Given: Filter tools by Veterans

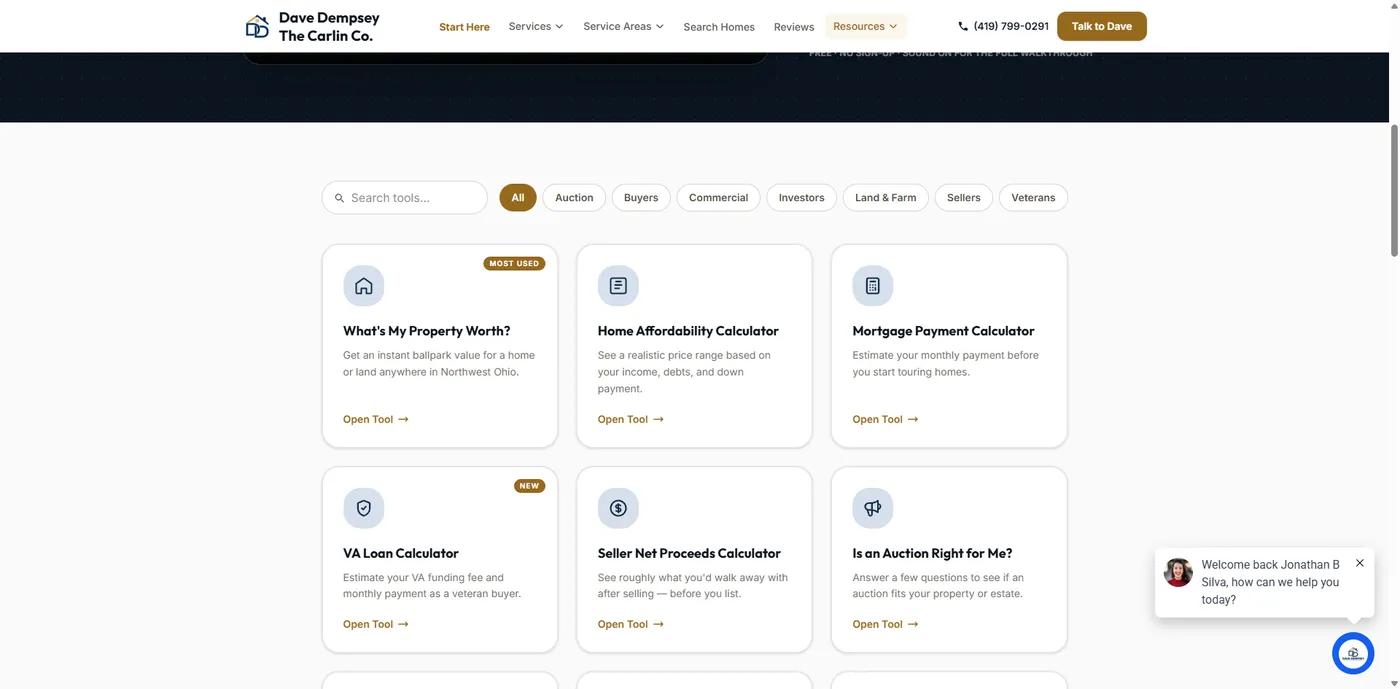Looking at the screenshot, I should (1033, 198).
